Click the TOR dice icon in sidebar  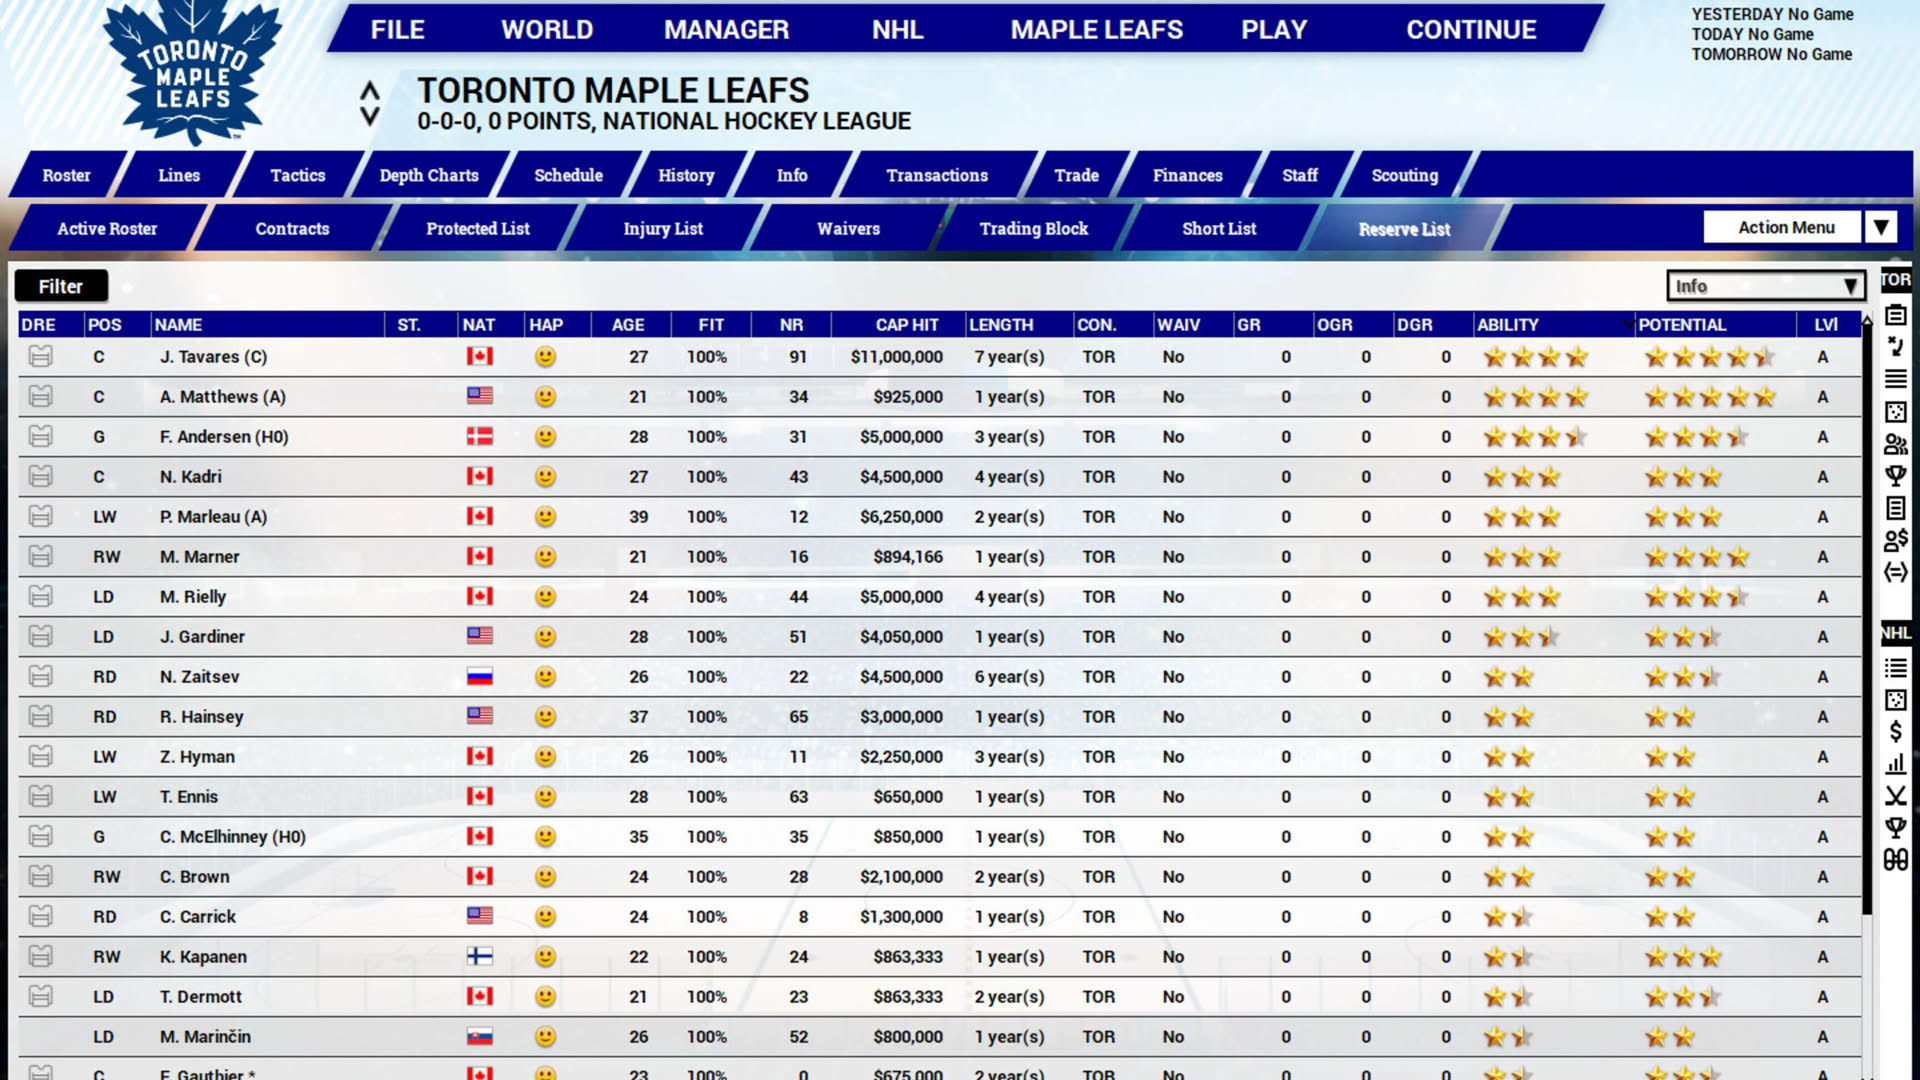(1895, 412)
